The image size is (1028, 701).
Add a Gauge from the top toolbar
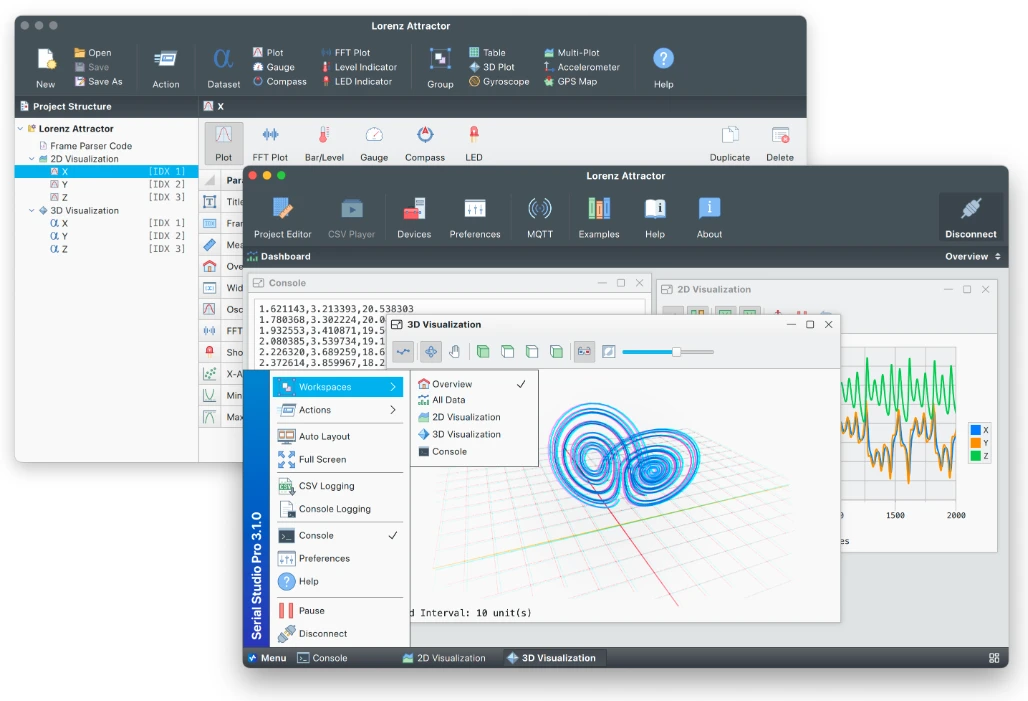(273, 67)
